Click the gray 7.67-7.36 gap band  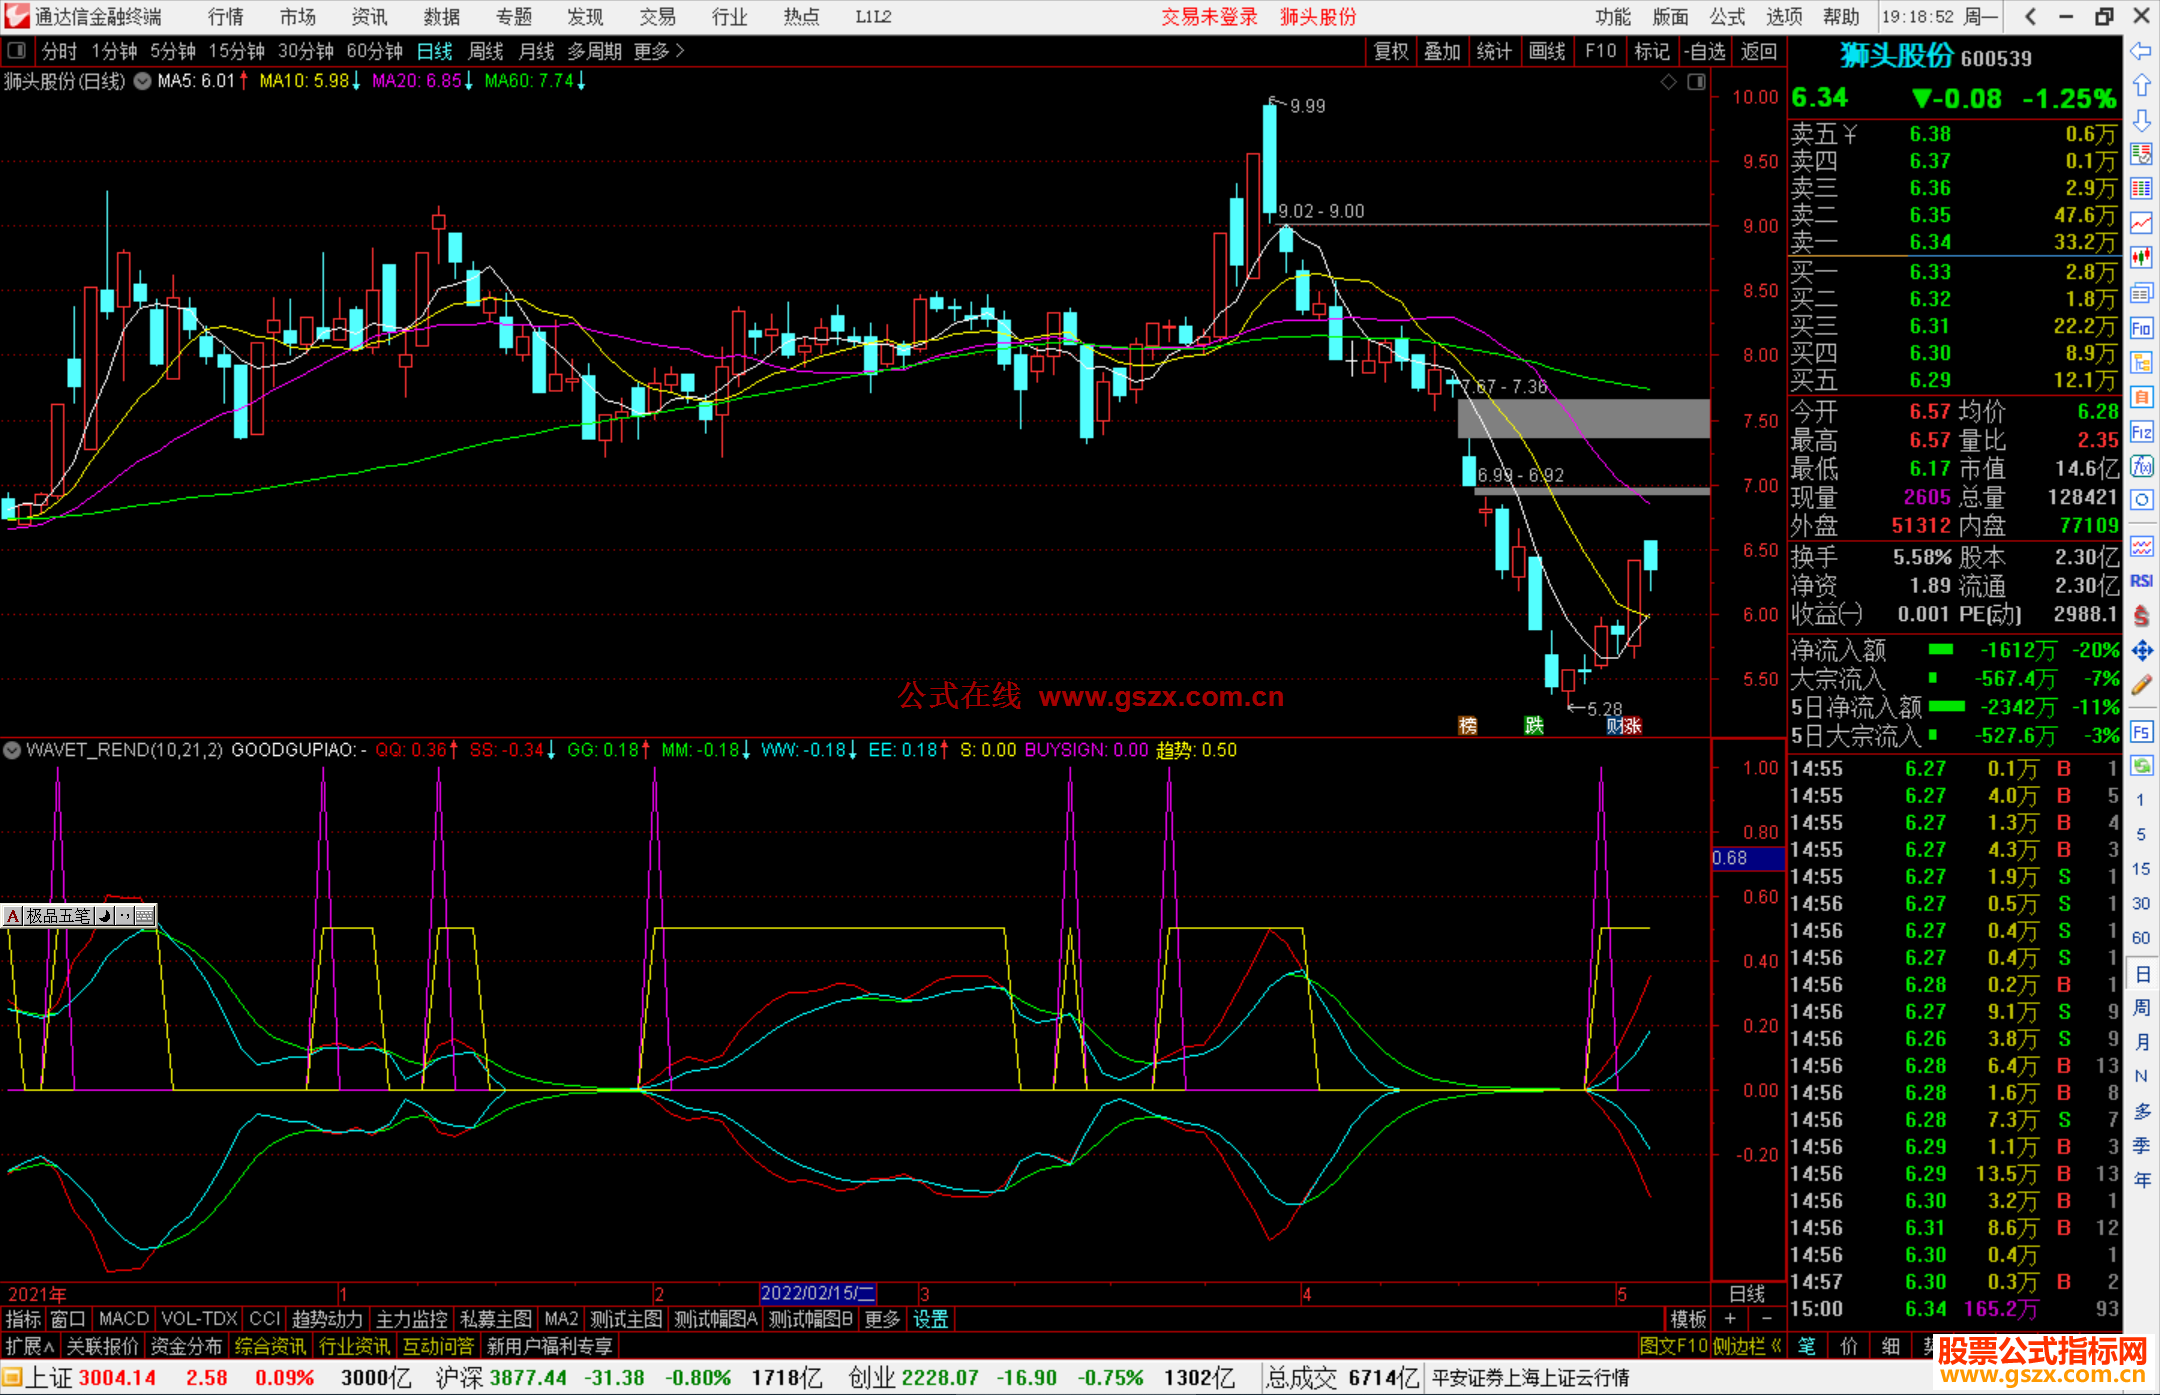[1584, 418]
